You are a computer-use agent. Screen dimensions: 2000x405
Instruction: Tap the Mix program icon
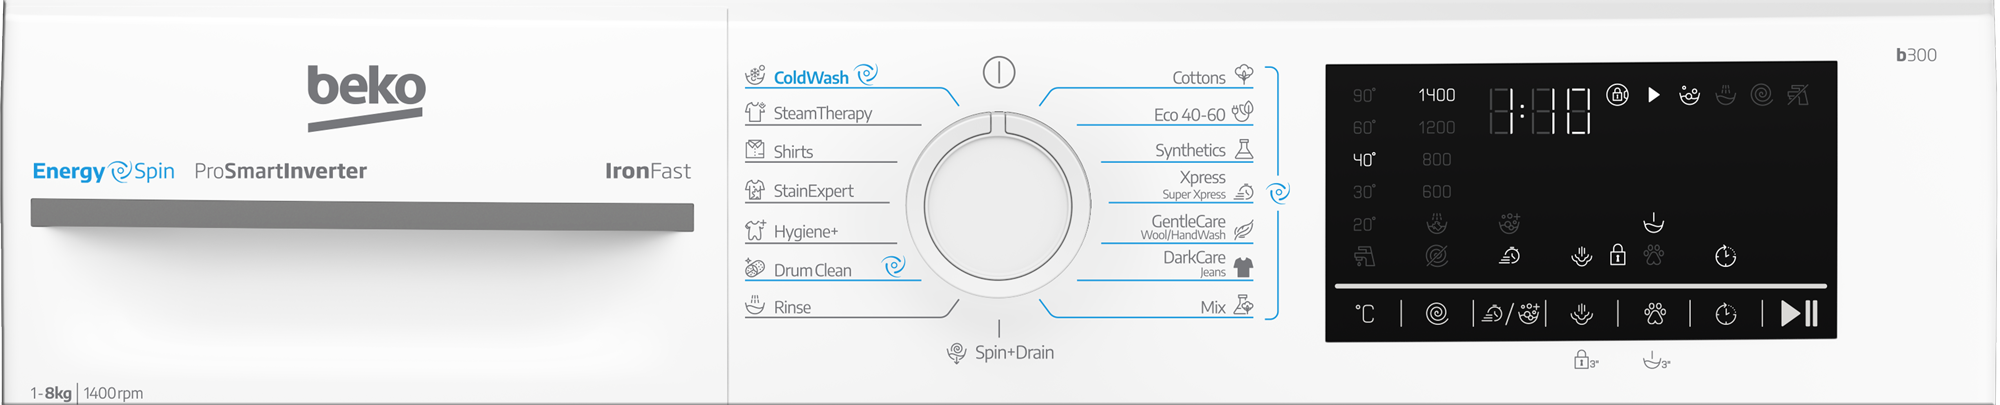click(1244, 305)
